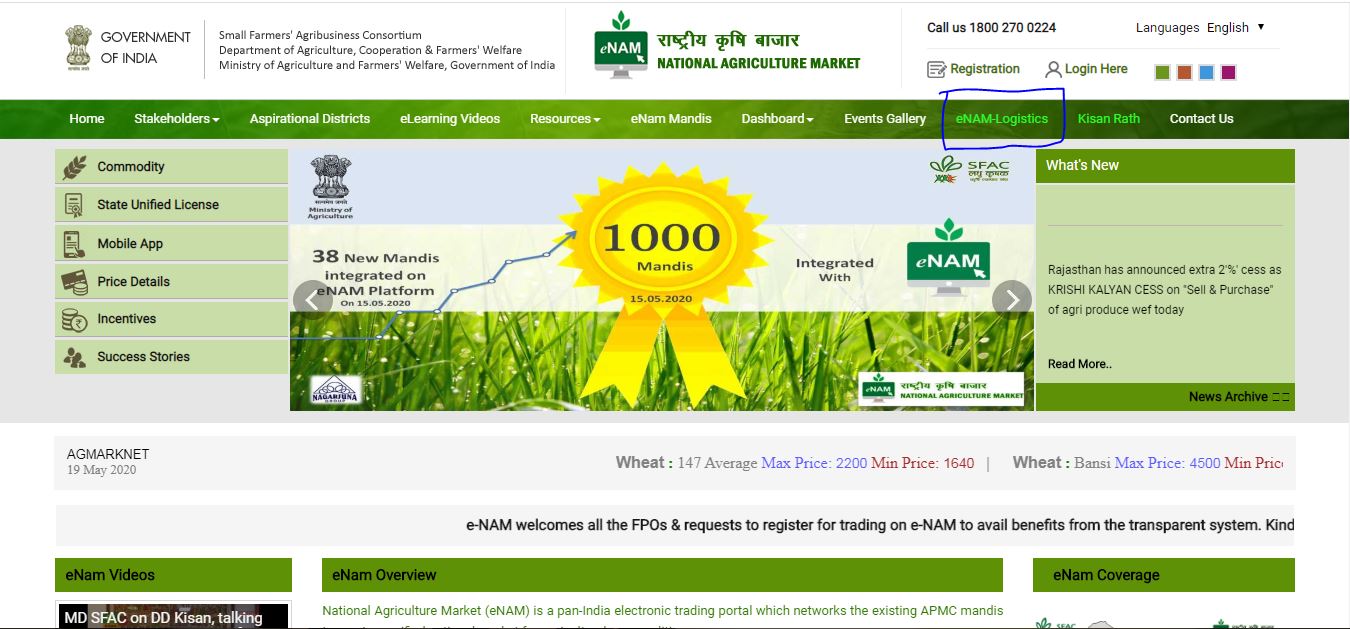Click the Registration form icon
The width and height of the screenshot is (1350, 629).
coord(936,69)
